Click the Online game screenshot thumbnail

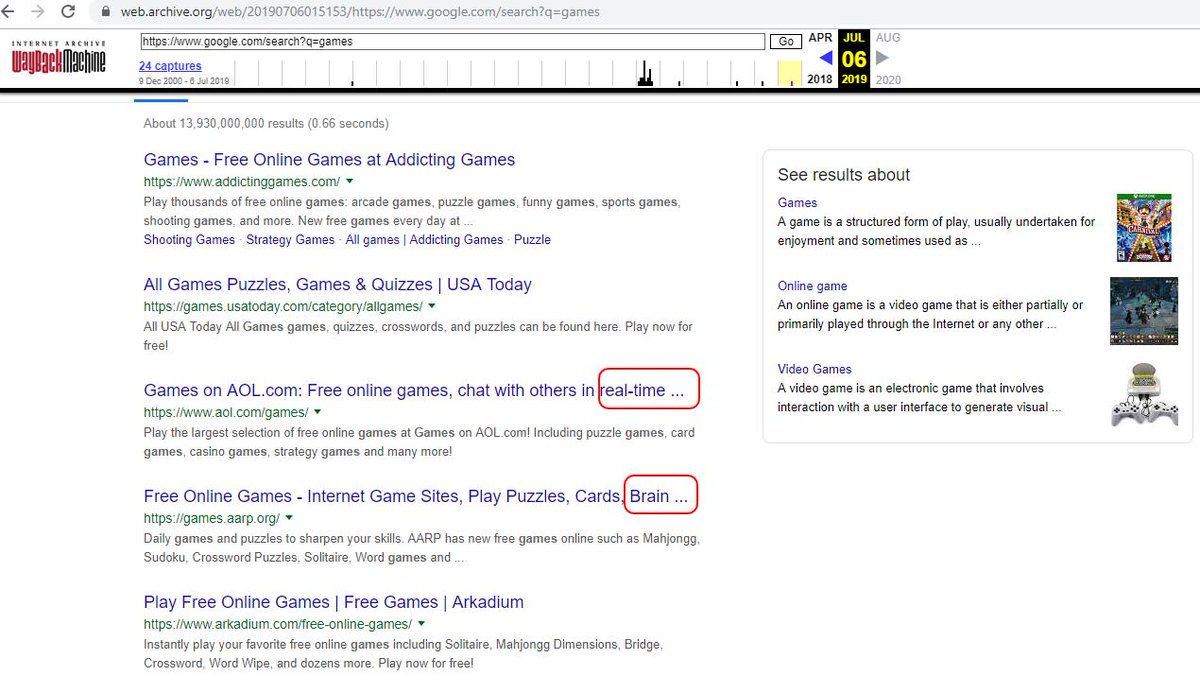(1144, 312)
